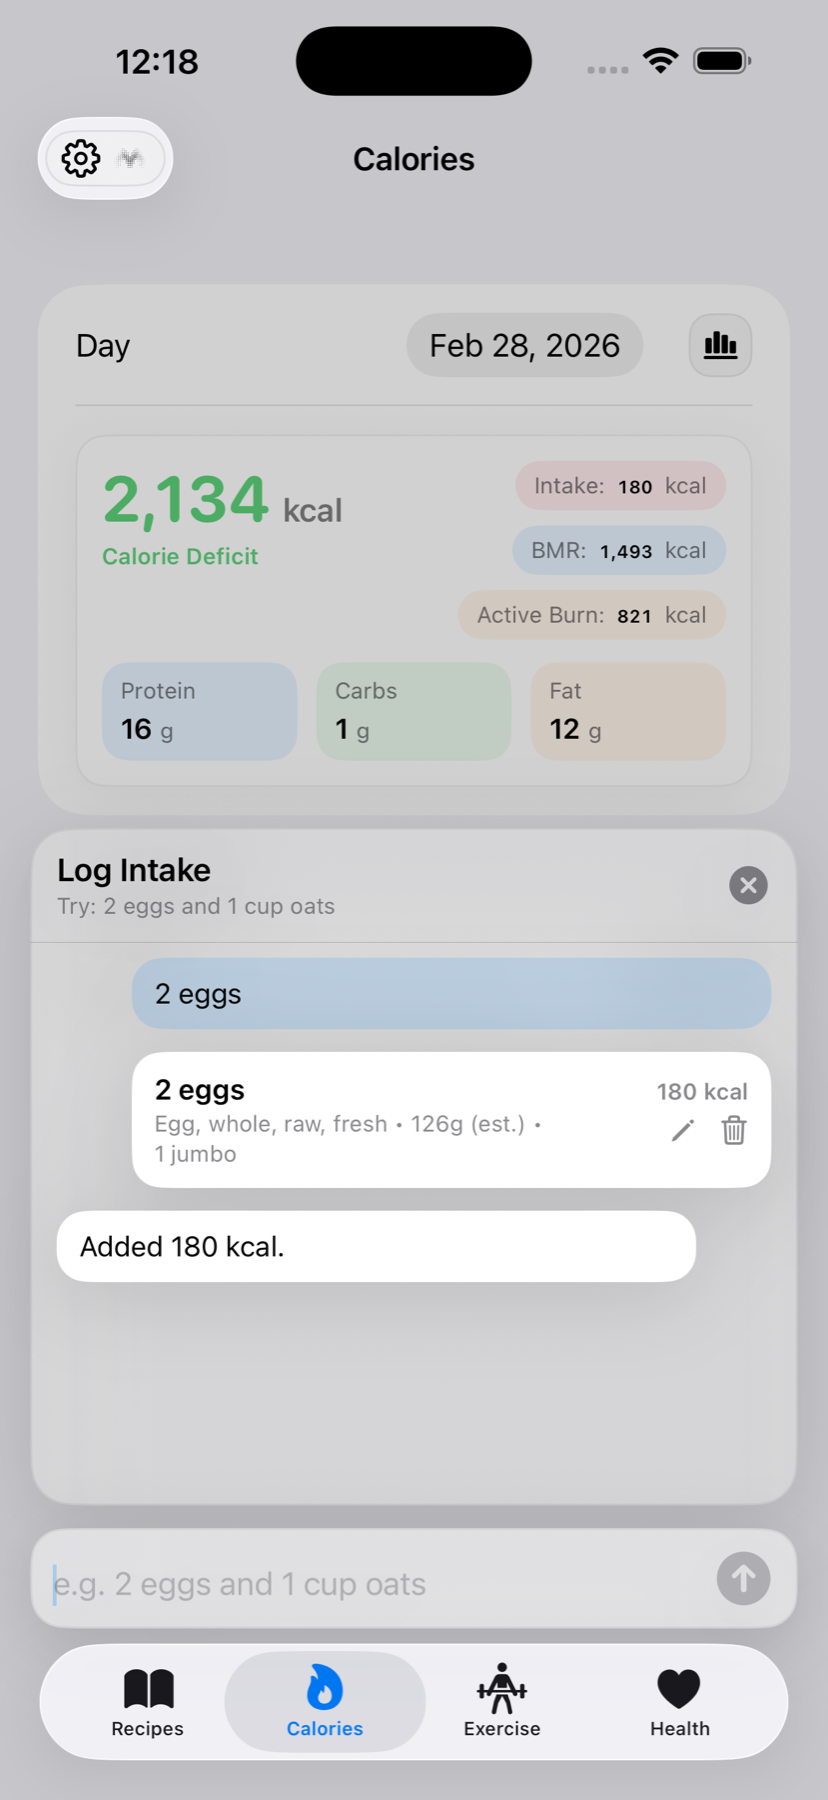Toggle the Active Burn 821 kcal chip
This screenshot has height=1800, width=828.
click(x=590, y=615)
